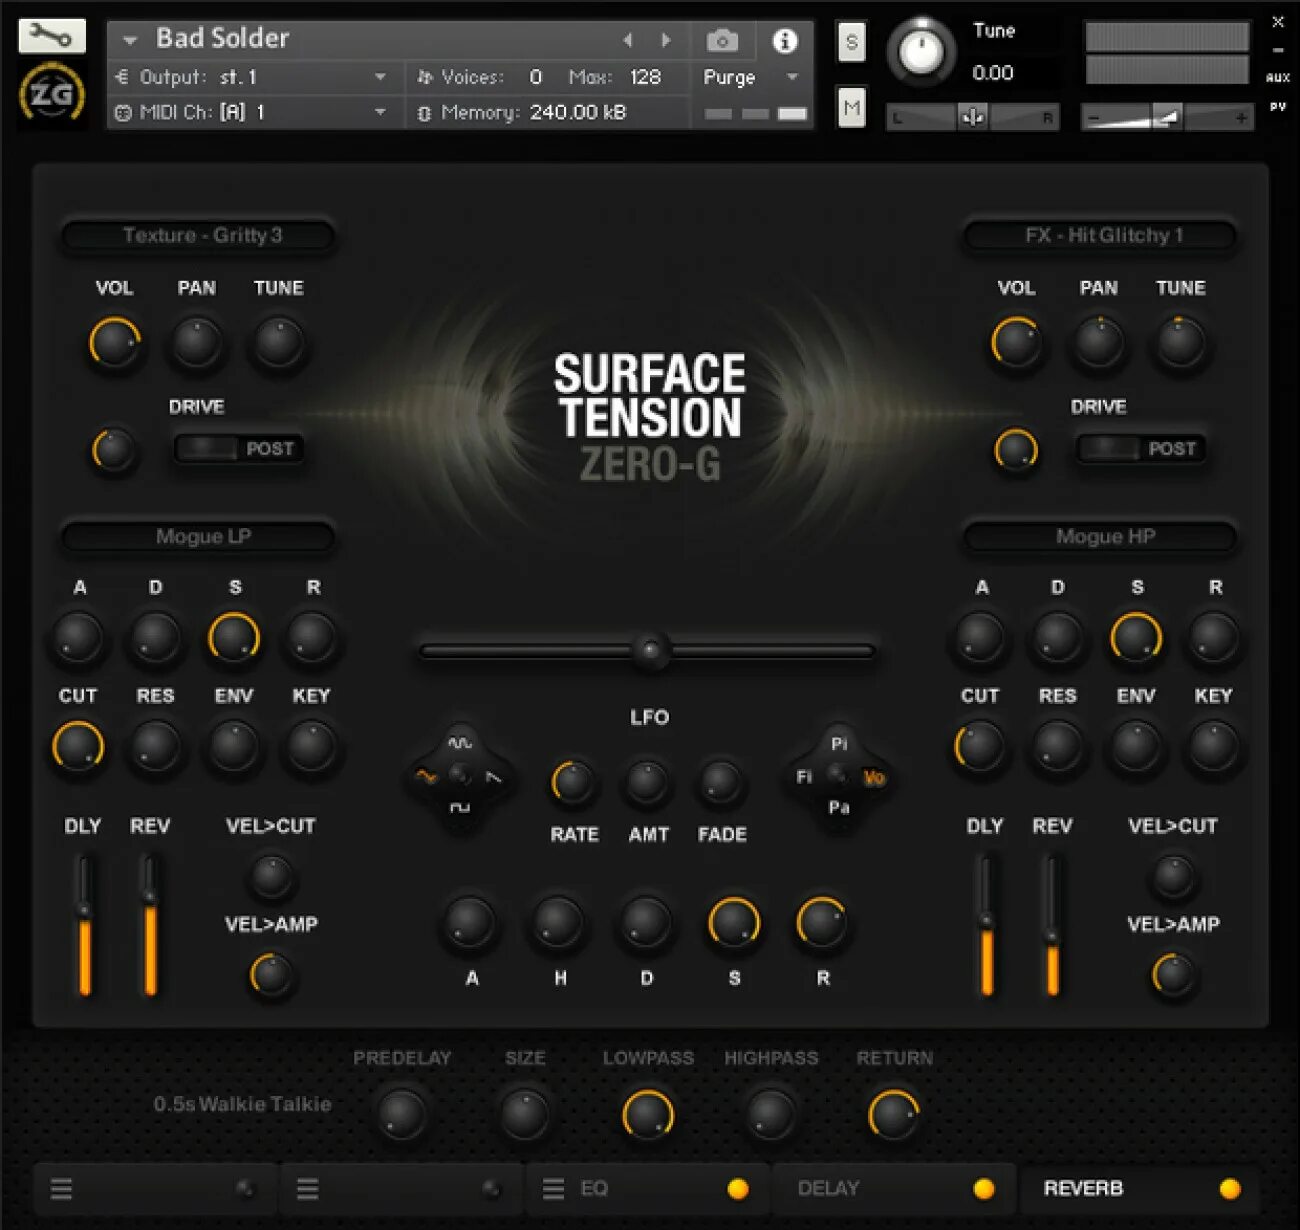Click left layer VOL knob
Viewport: 1300px width, 1230px height.
click(115, 343)
